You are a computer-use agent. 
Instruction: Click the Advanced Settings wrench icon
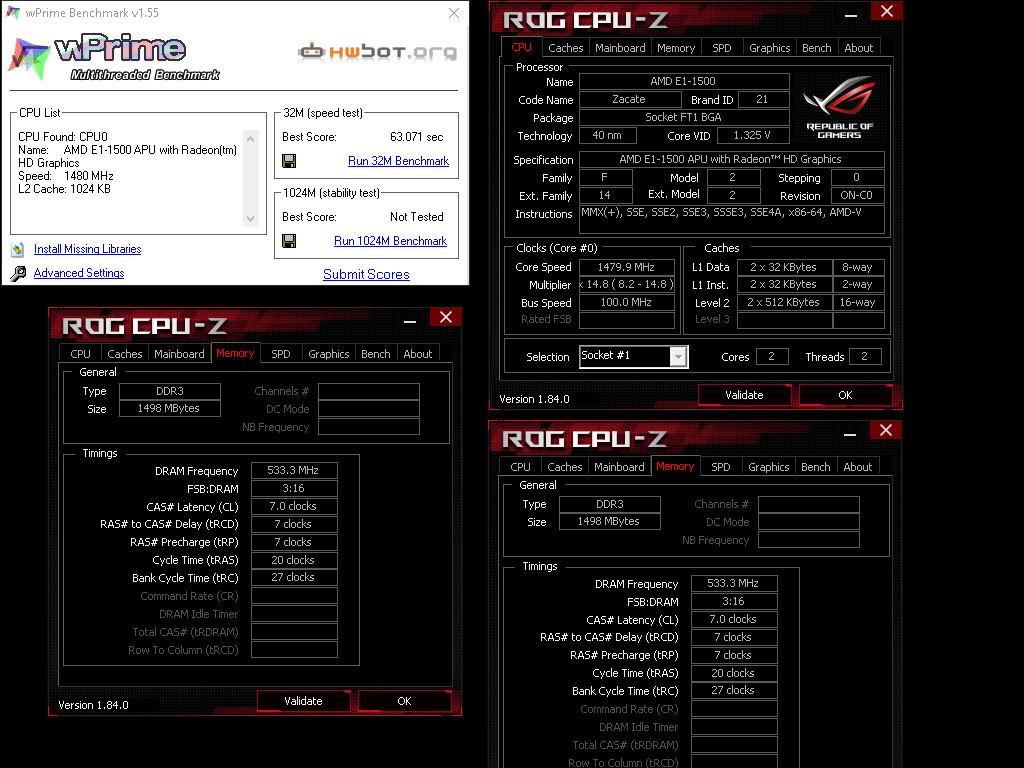[18, 273]
